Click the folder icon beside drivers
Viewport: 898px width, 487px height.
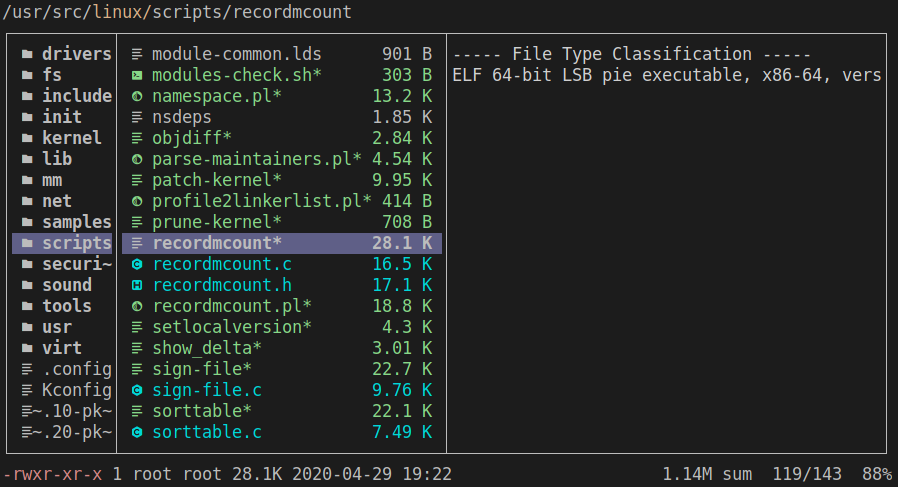27,54
